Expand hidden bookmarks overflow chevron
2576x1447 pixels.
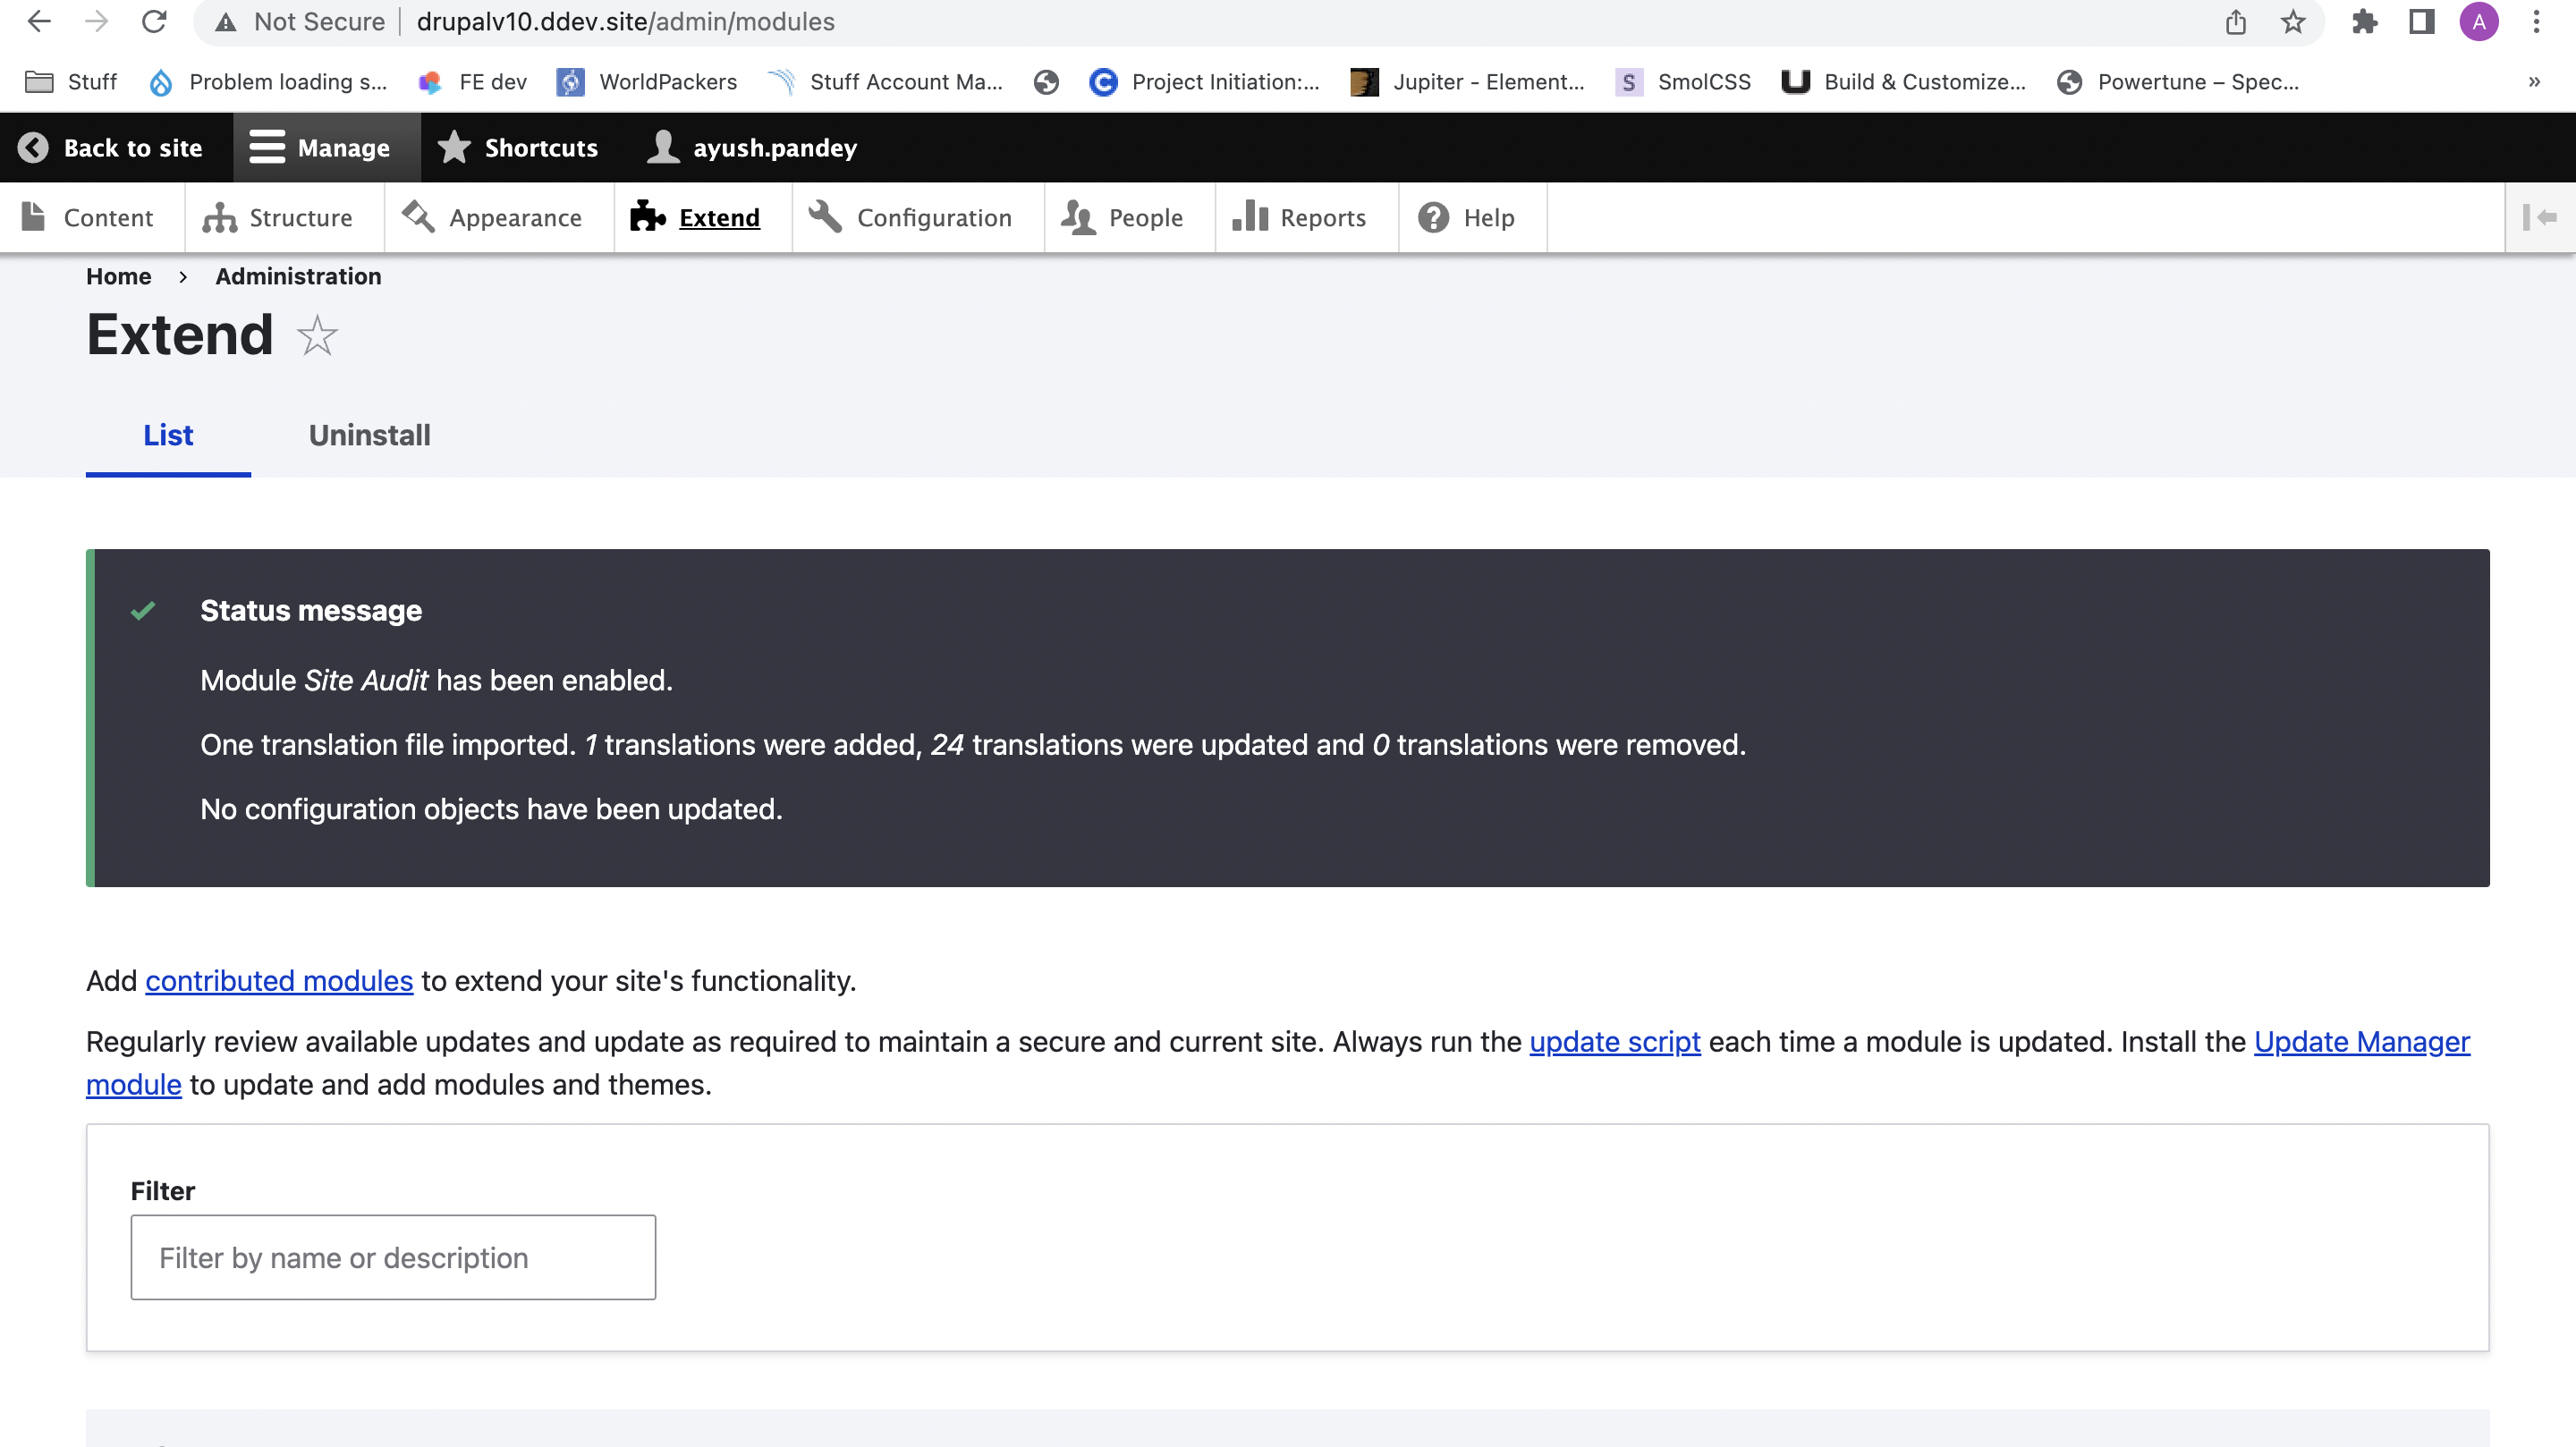(x=2534, y=82)
